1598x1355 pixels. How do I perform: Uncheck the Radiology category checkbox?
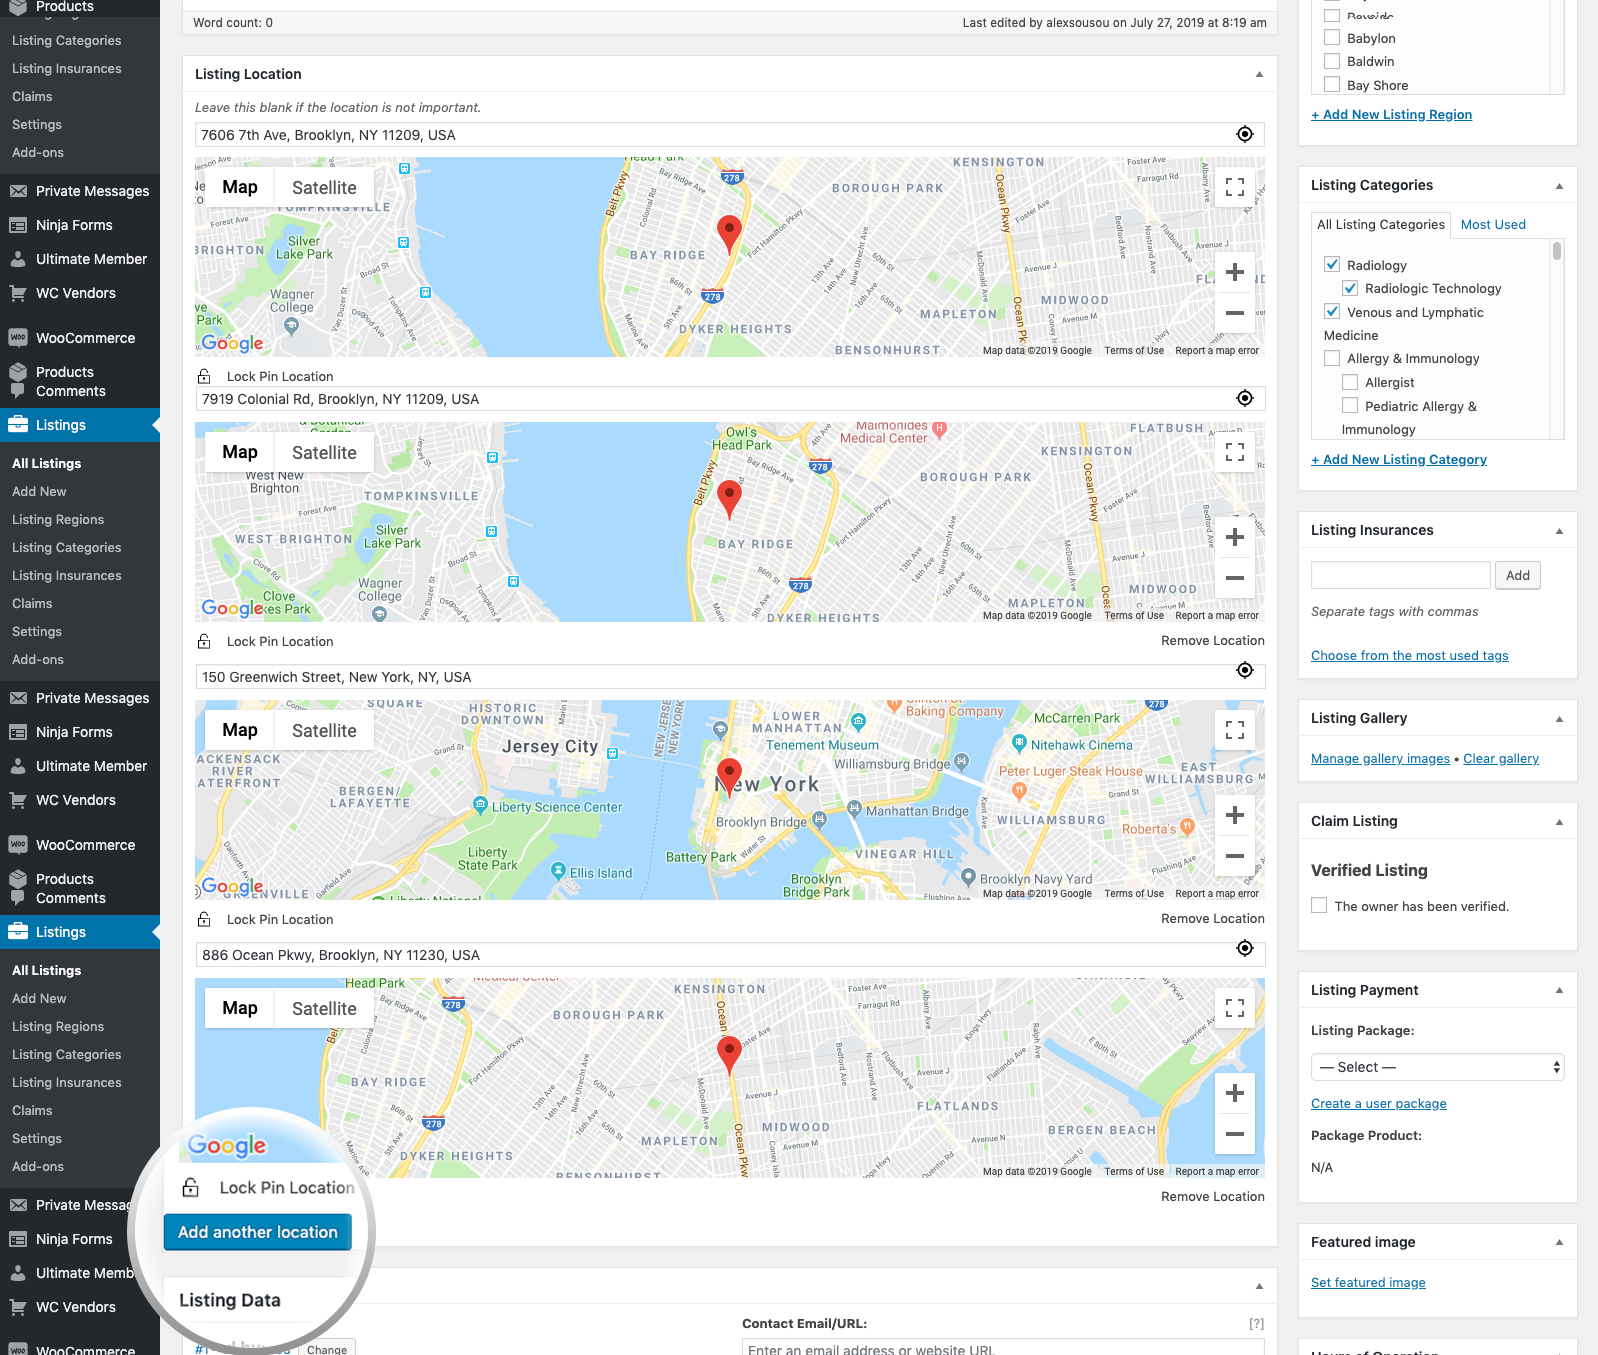click(x=1332, y=265)
